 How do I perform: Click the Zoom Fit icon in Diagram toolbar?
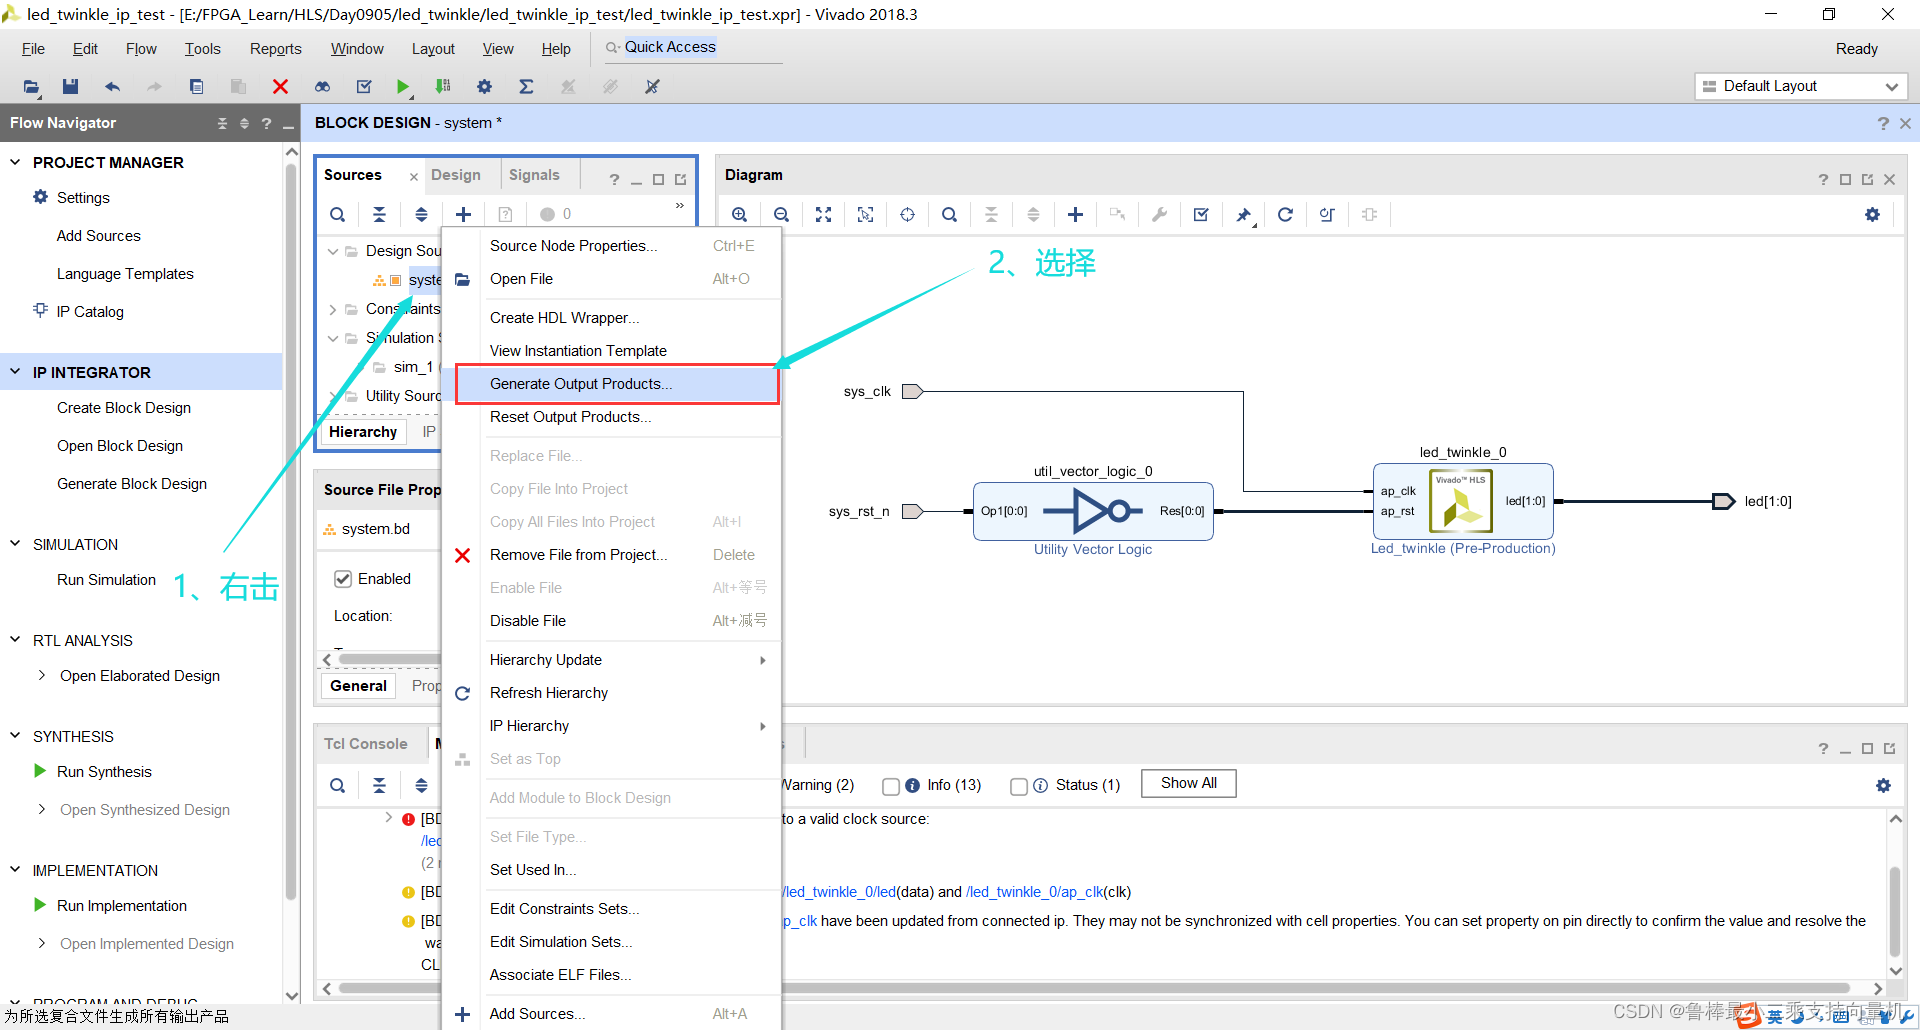click(x=823, y=215)
